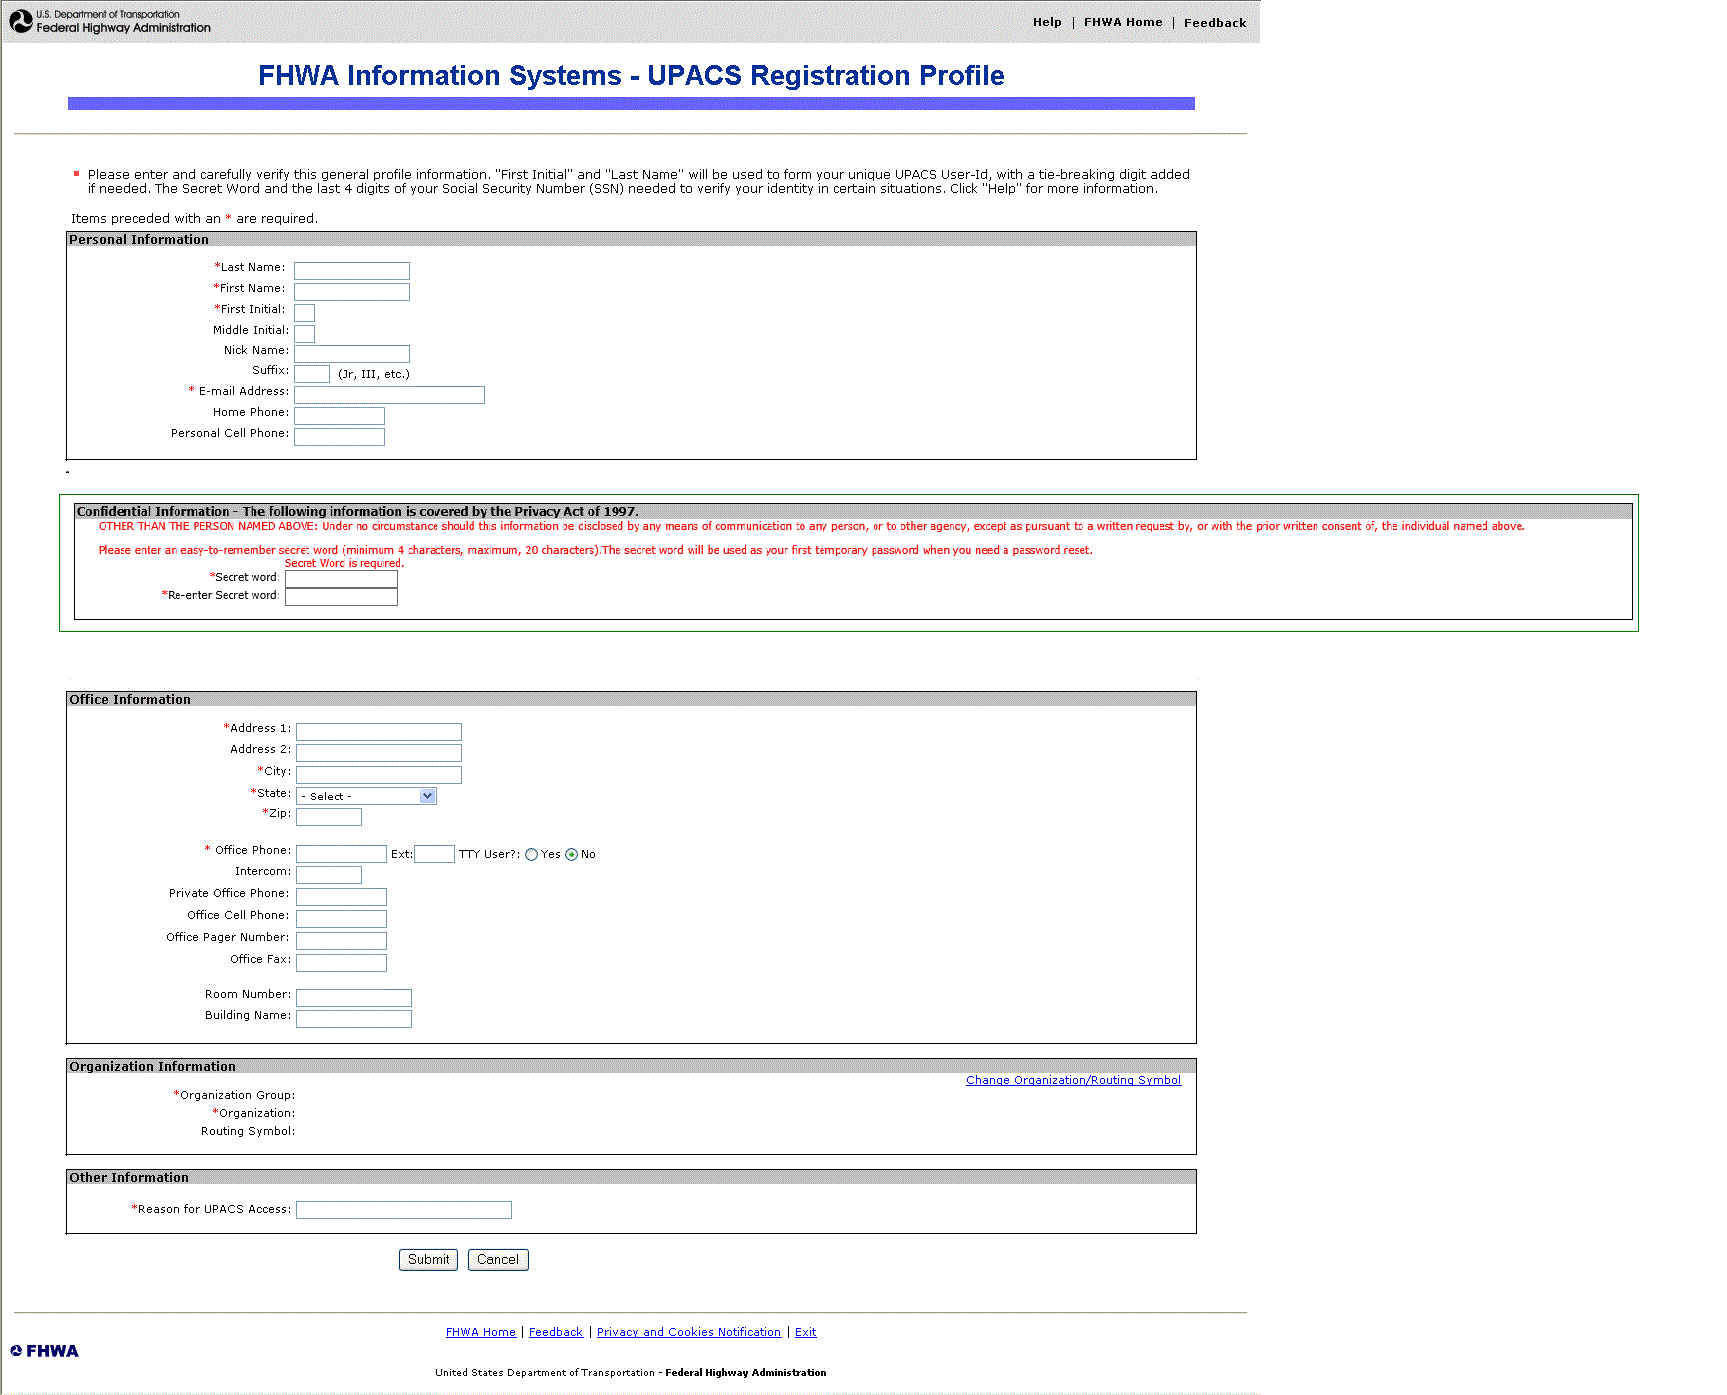Click the '(Jr, III, etc.)' suffix hint
The height and width of the screenshot is (1395, 1727).
(x=374, y=375)
